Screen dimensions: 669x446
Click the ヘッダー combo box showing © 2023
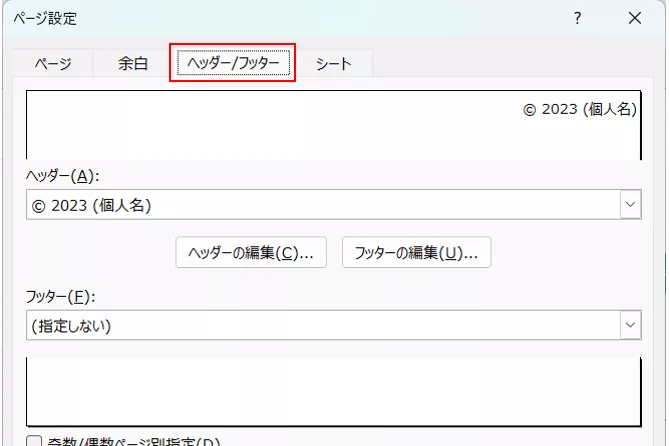click(x=322, y=205)
